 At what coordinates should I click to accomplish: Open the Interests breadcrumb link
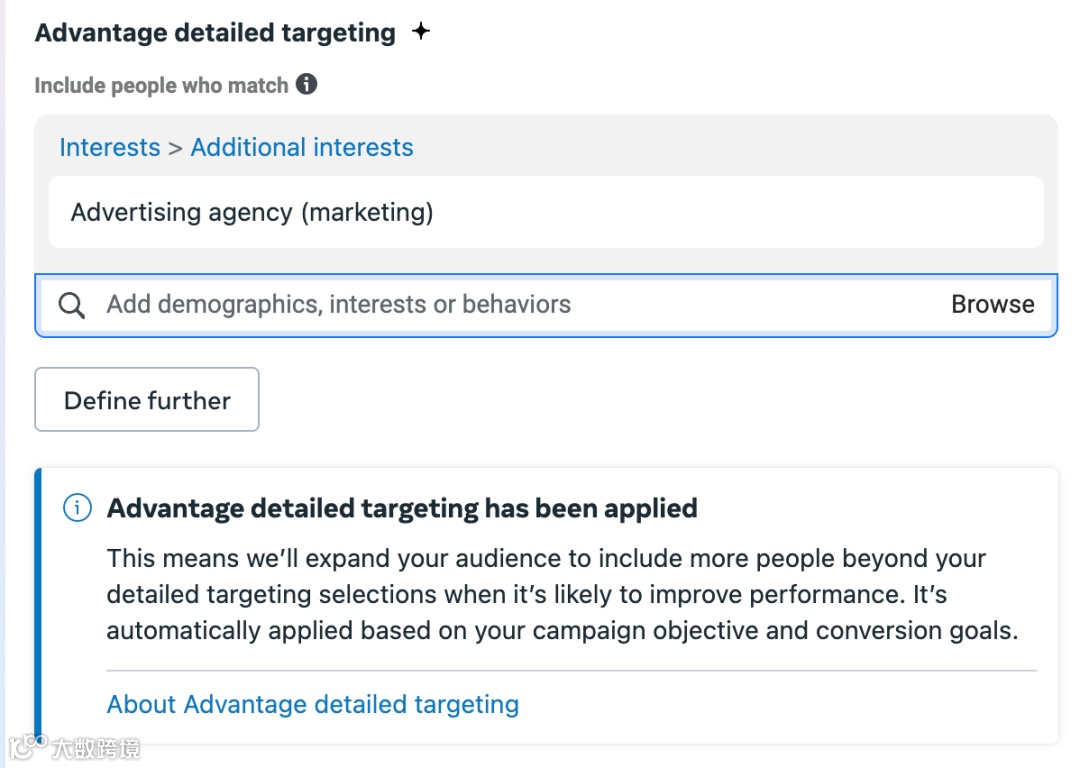[x=109, y=148]
